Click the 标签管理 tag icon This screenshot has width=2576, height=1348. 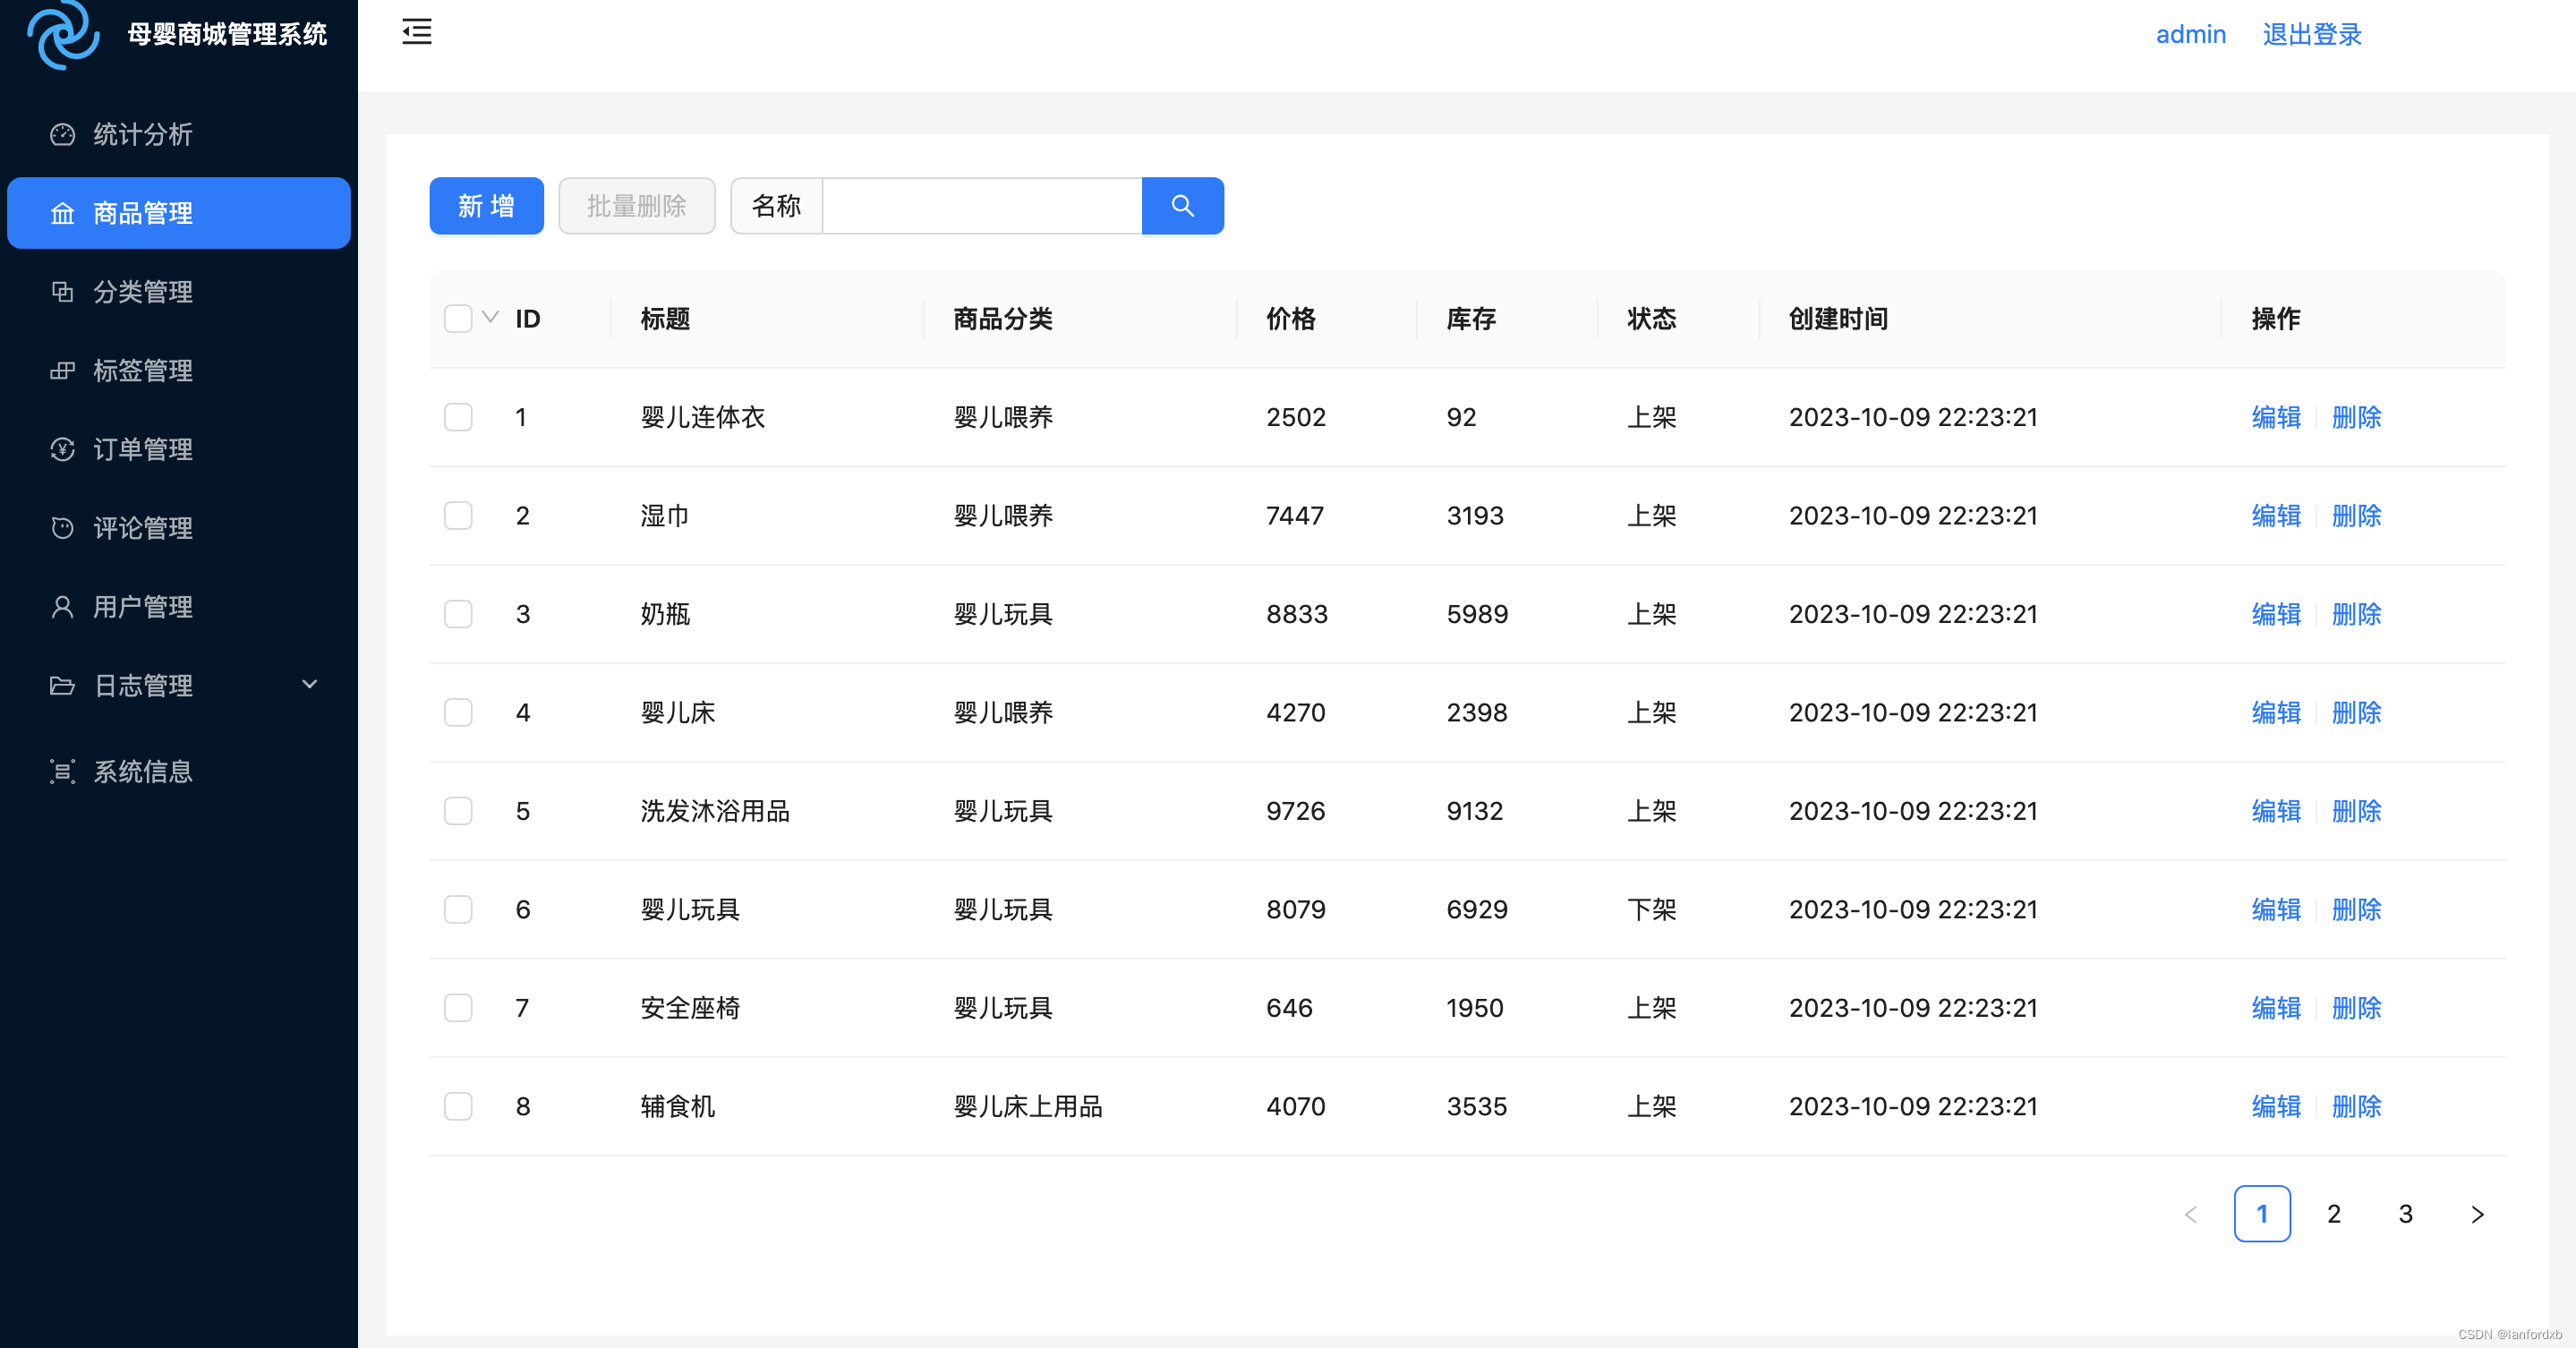click(x=62, y=371)
